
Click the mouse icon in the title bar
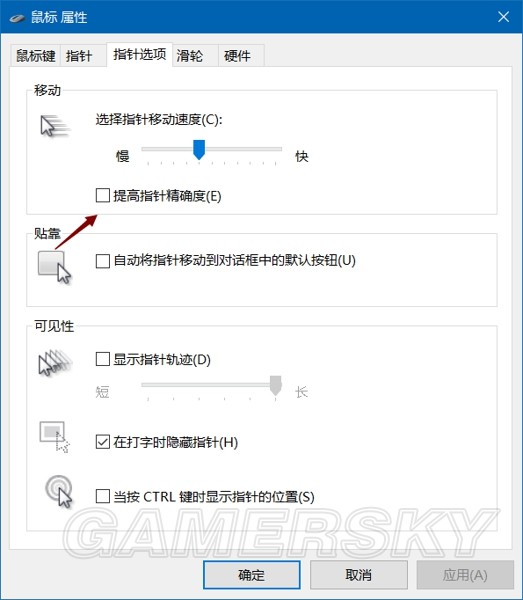coord(16,18)
